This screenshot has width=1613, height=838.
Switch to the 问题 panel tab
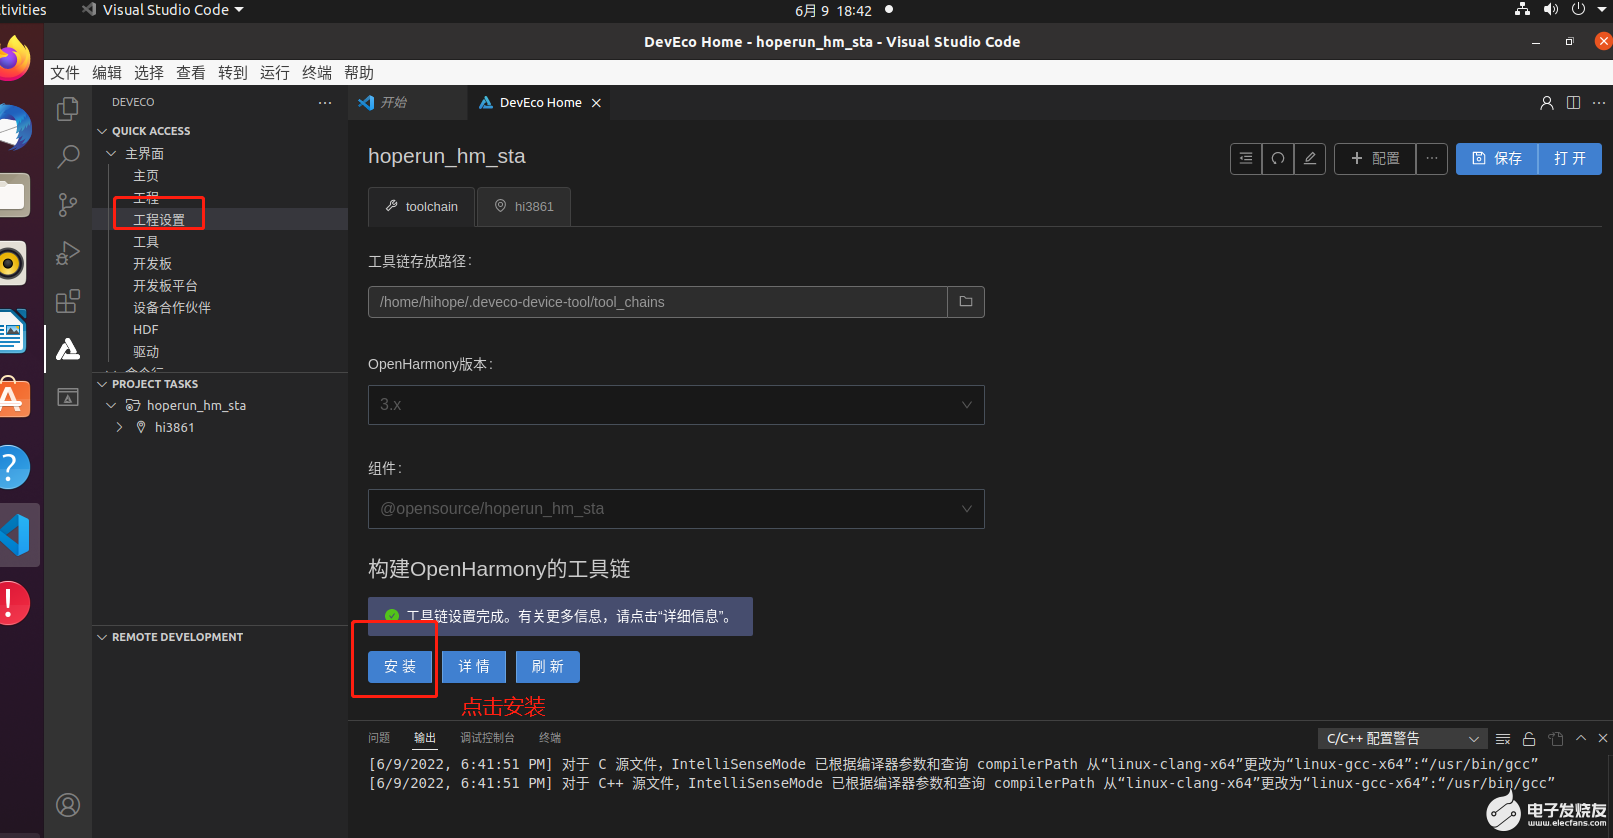coord(379,738)
